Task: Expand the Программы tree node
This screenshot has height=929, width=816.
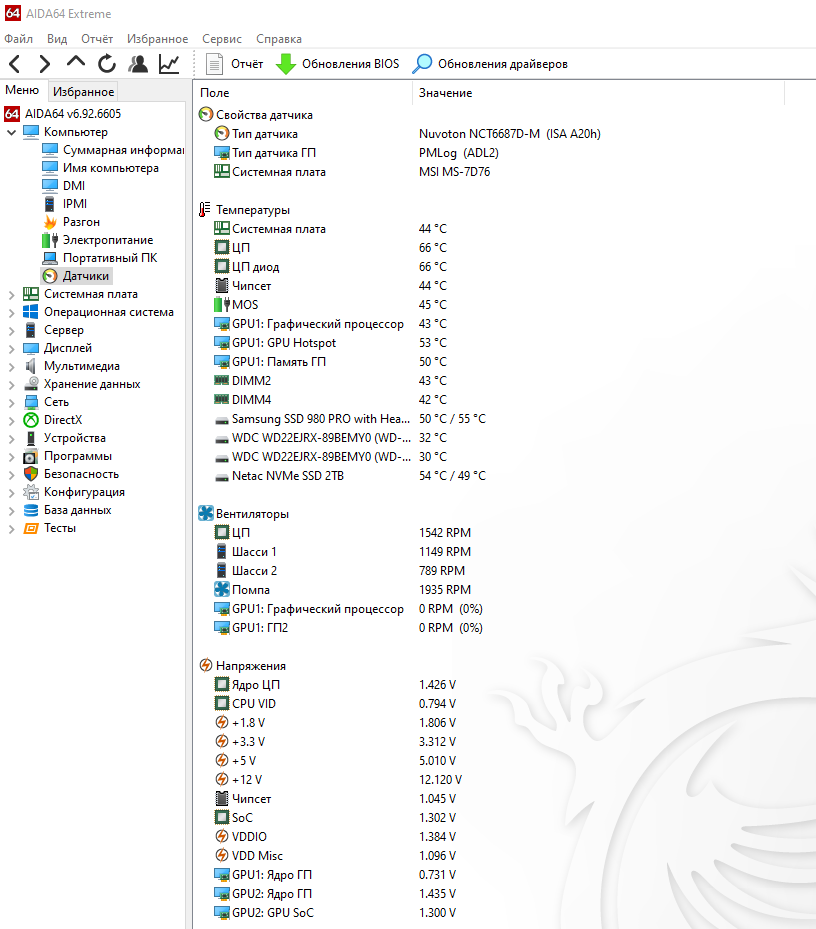Action: coord(11,457)
